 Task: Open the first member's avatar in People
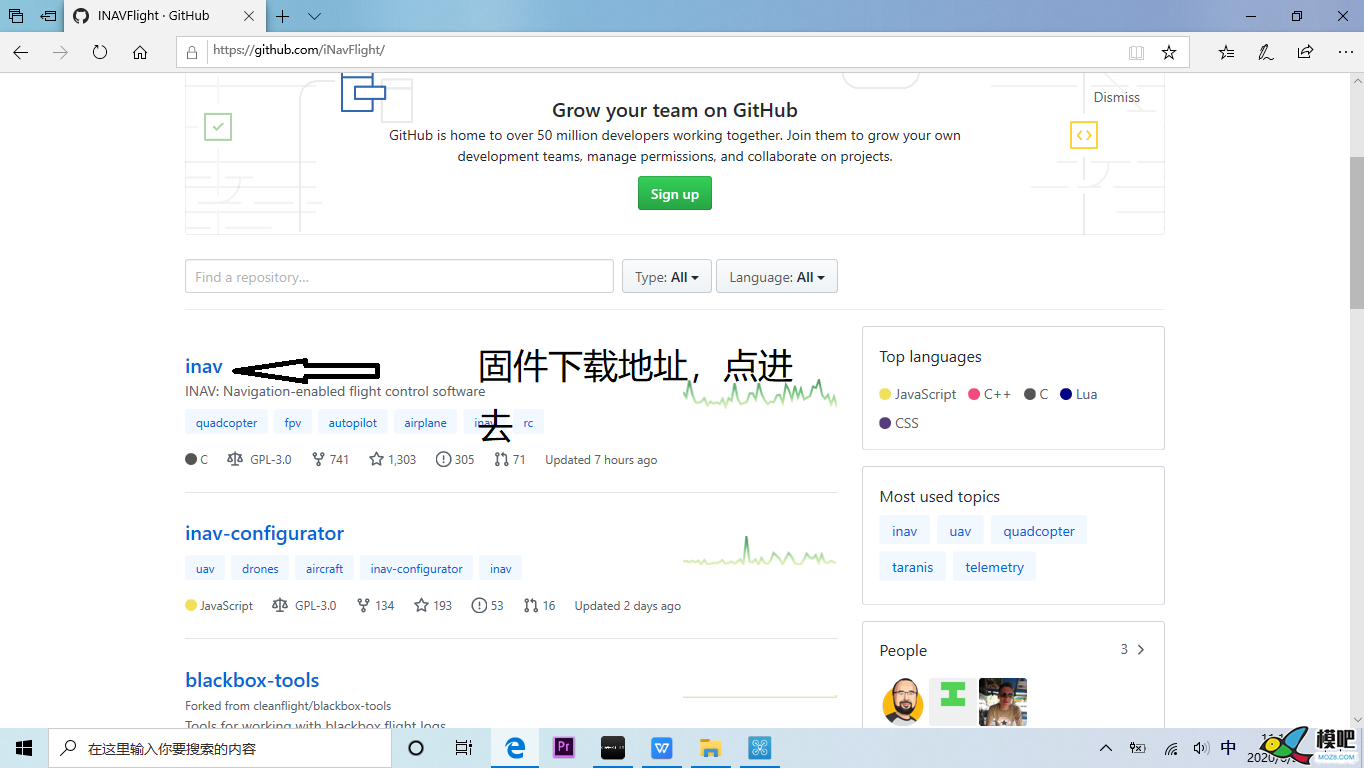(903, 702)
